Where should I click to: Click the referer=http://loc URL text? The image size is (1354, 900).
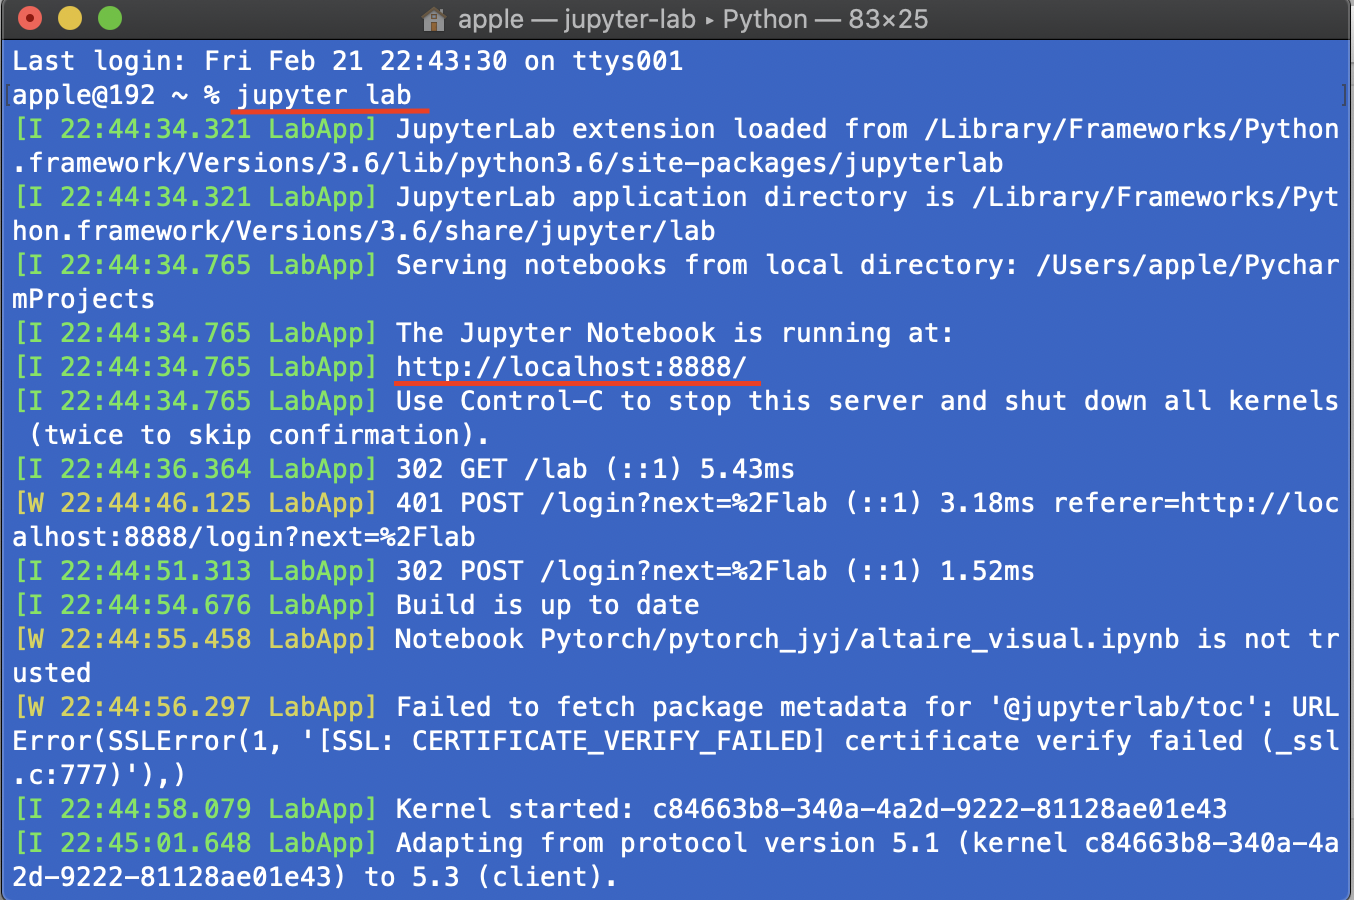[1196, 503]
